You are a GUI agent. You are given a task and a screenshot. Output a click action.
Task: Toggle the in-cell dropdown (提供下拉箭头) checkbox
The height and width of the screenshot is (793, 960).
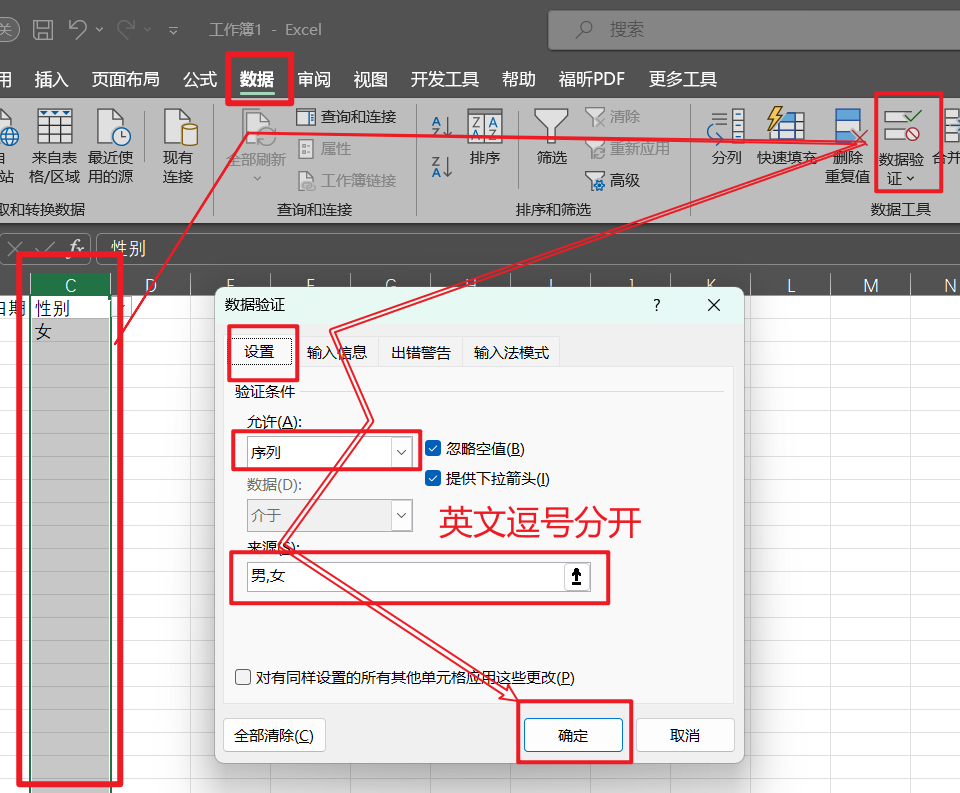point(433,479)
